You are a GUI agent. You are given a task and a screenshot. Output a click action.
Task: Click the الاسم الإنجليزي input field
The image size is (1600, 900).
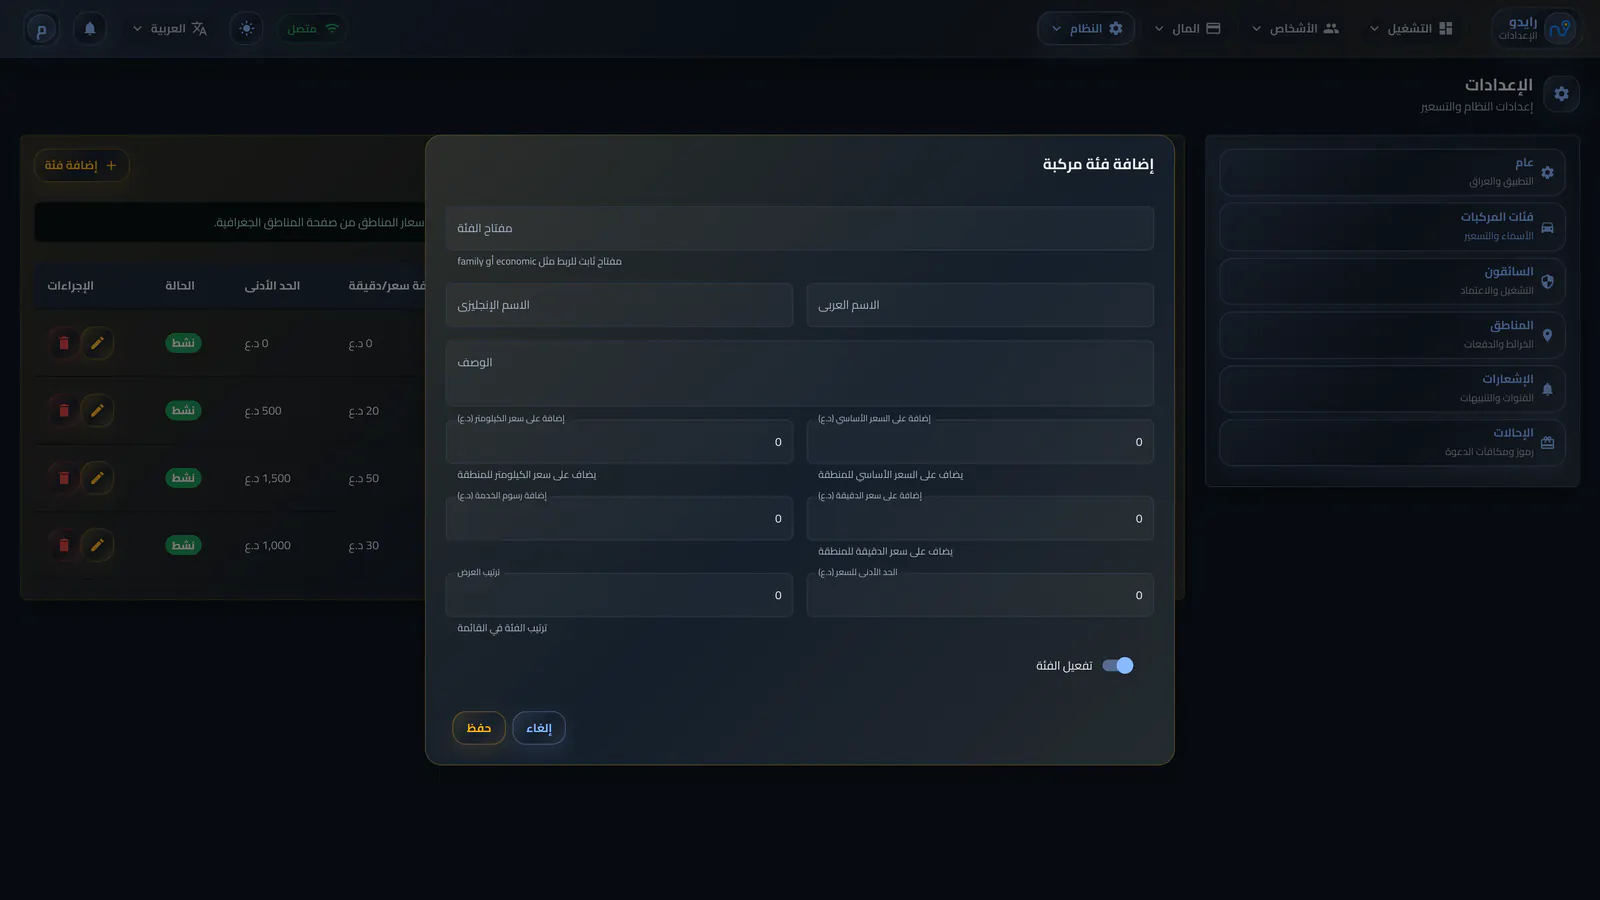pos(619,305)
